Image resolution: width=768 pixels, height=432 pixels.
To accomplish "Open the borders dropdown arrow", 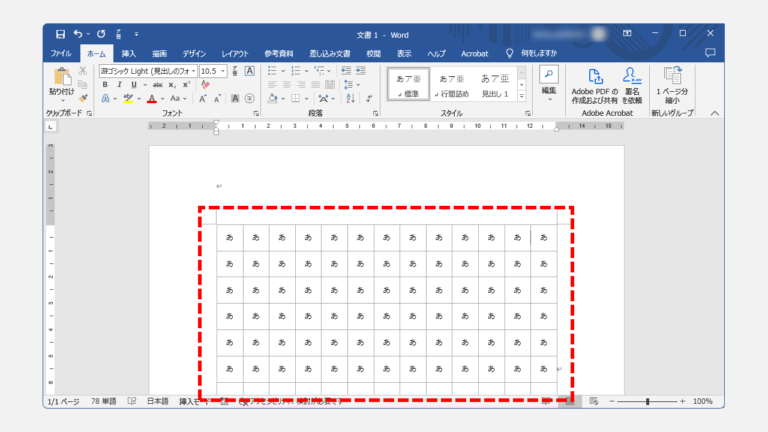I will (307, 99).
